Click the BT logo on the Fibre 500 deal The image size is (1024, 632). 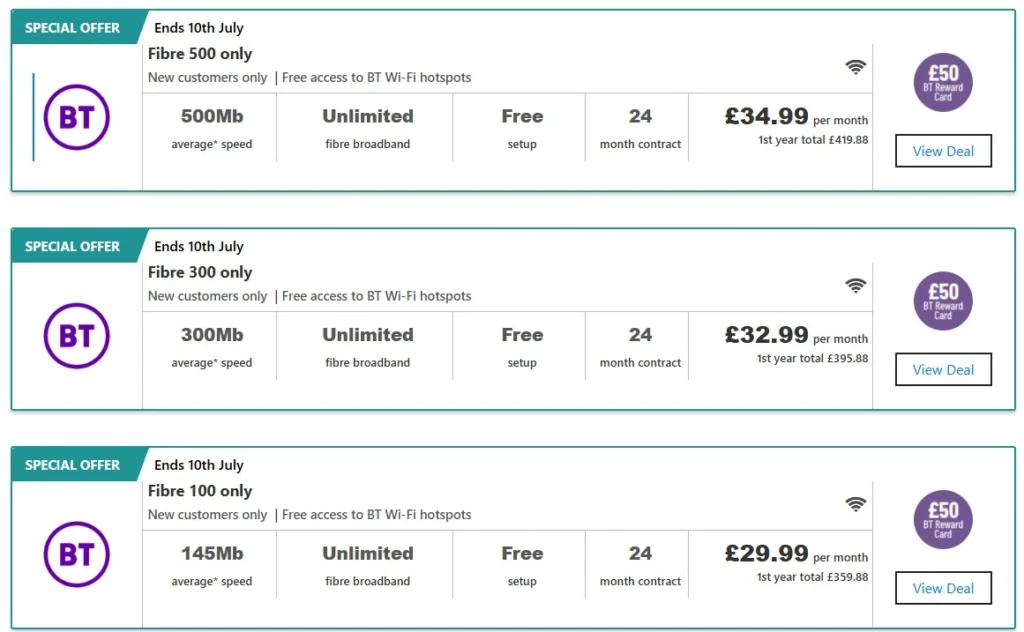pyautogui.click(x=76, y=118)
